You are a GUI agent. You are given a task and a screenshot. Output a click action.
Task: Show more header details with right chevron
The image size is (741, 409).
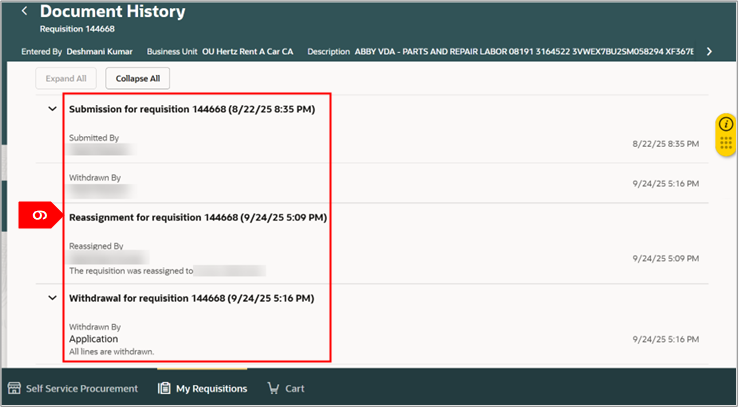pyautogui.click(x=711, y=52)
